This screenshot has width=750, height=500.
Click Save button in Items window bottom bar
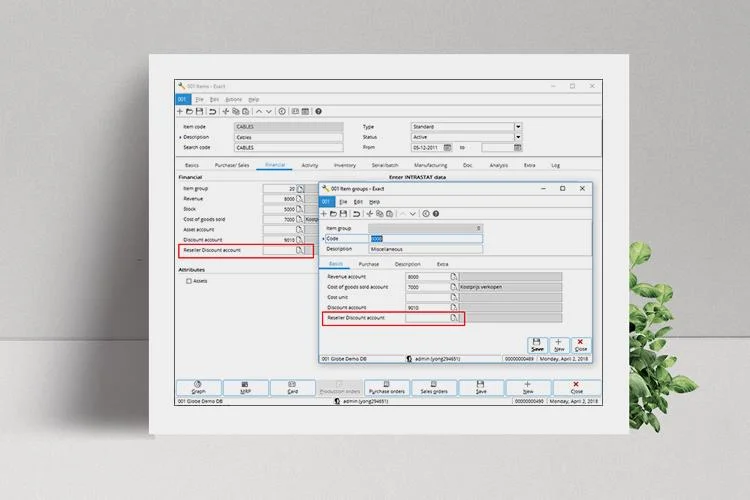tap(481, 388)
